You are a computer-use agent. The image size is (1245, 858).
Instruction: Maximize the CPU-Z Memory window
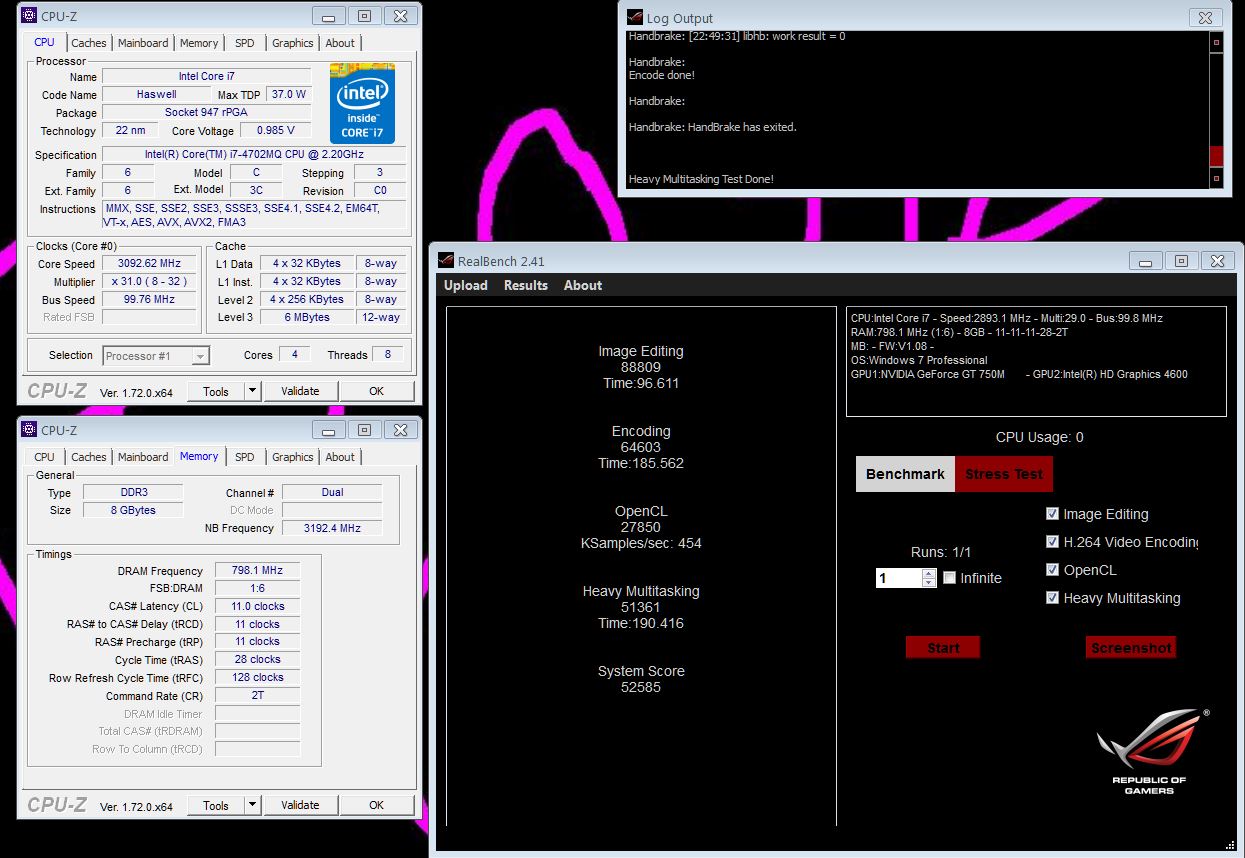point(364,430)
